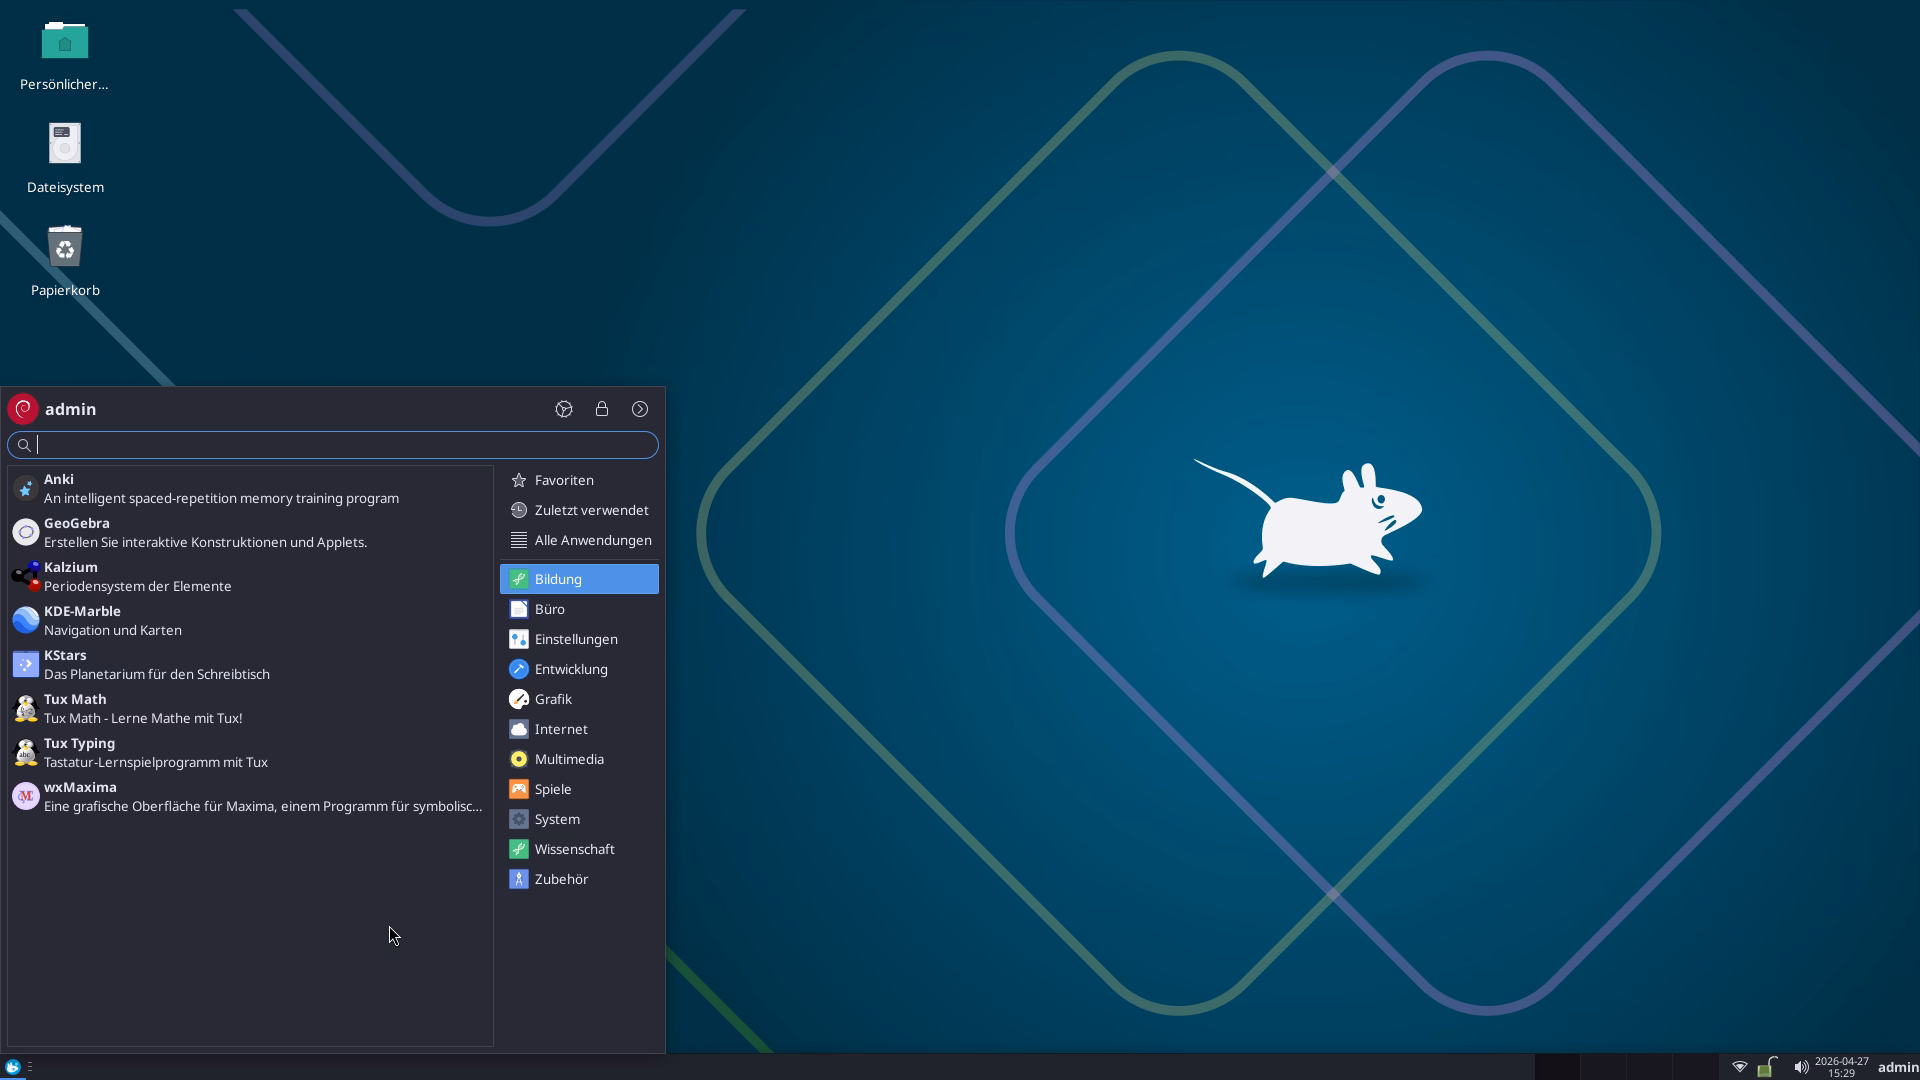Viewport: 1920px width, 1080px height.
Task: Click the log out arrow in menu header
Action: tap(640, 409)
